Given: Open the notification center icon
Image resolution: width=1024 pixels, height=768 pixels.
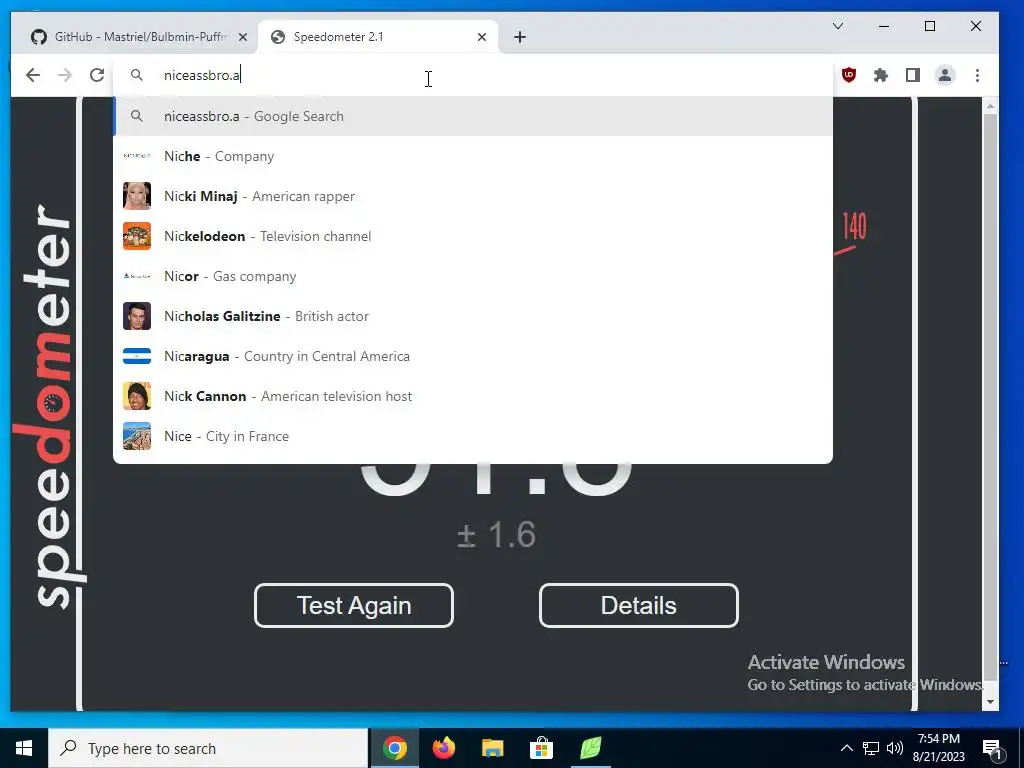Looking at the screenshot, I should coord(992,749).
